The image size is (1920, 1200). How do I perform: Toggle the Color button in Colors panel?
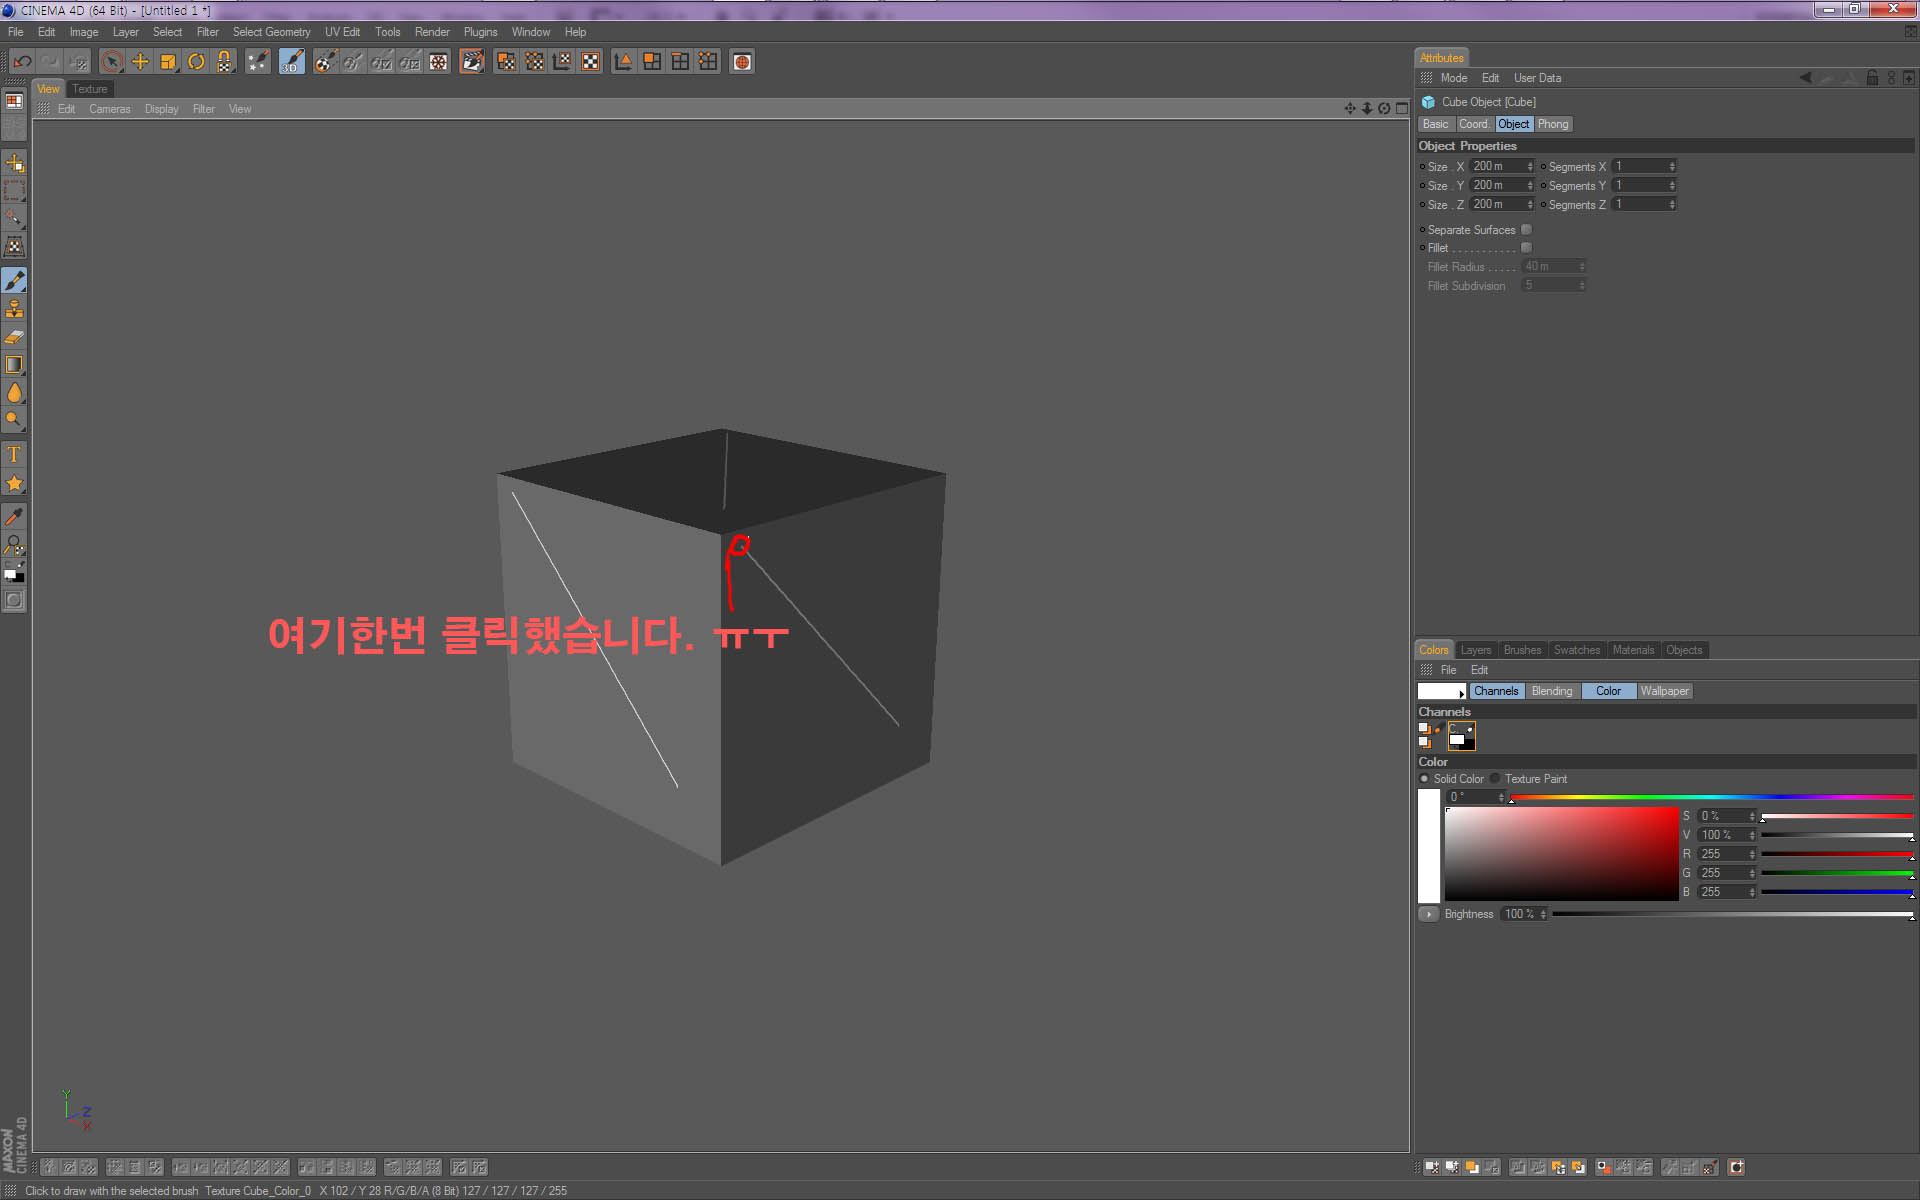pos(1608,691)
